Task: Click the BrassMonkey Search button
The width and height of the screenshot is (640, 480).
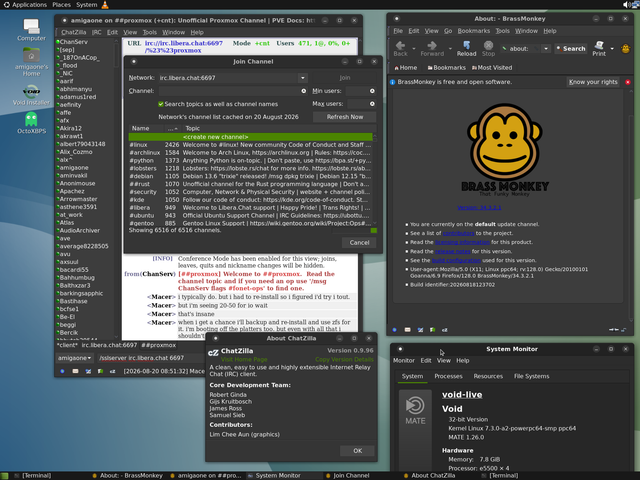Action: [x=571, y=49]
